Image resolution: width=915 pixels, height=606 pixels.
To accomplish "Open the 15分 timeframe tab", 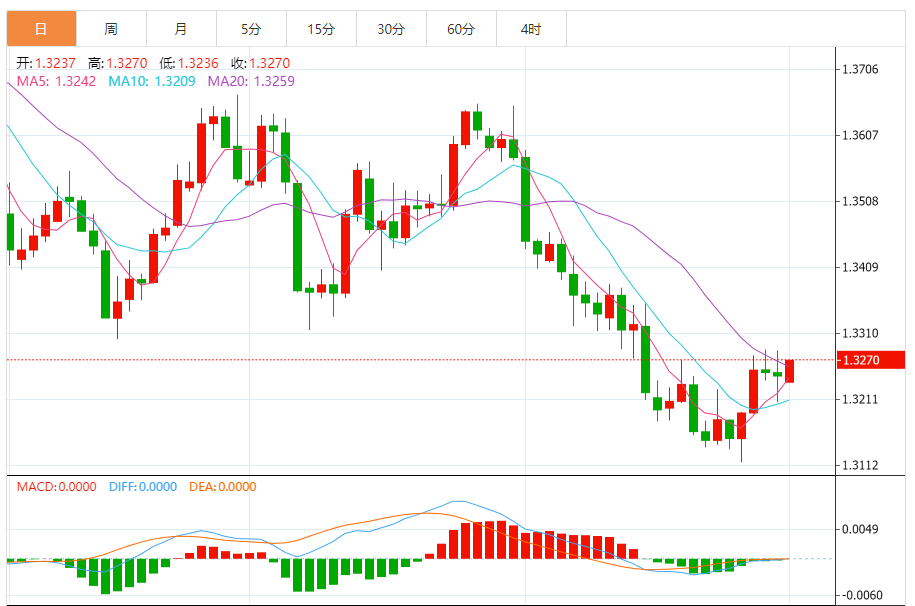I will coord(322,29).
